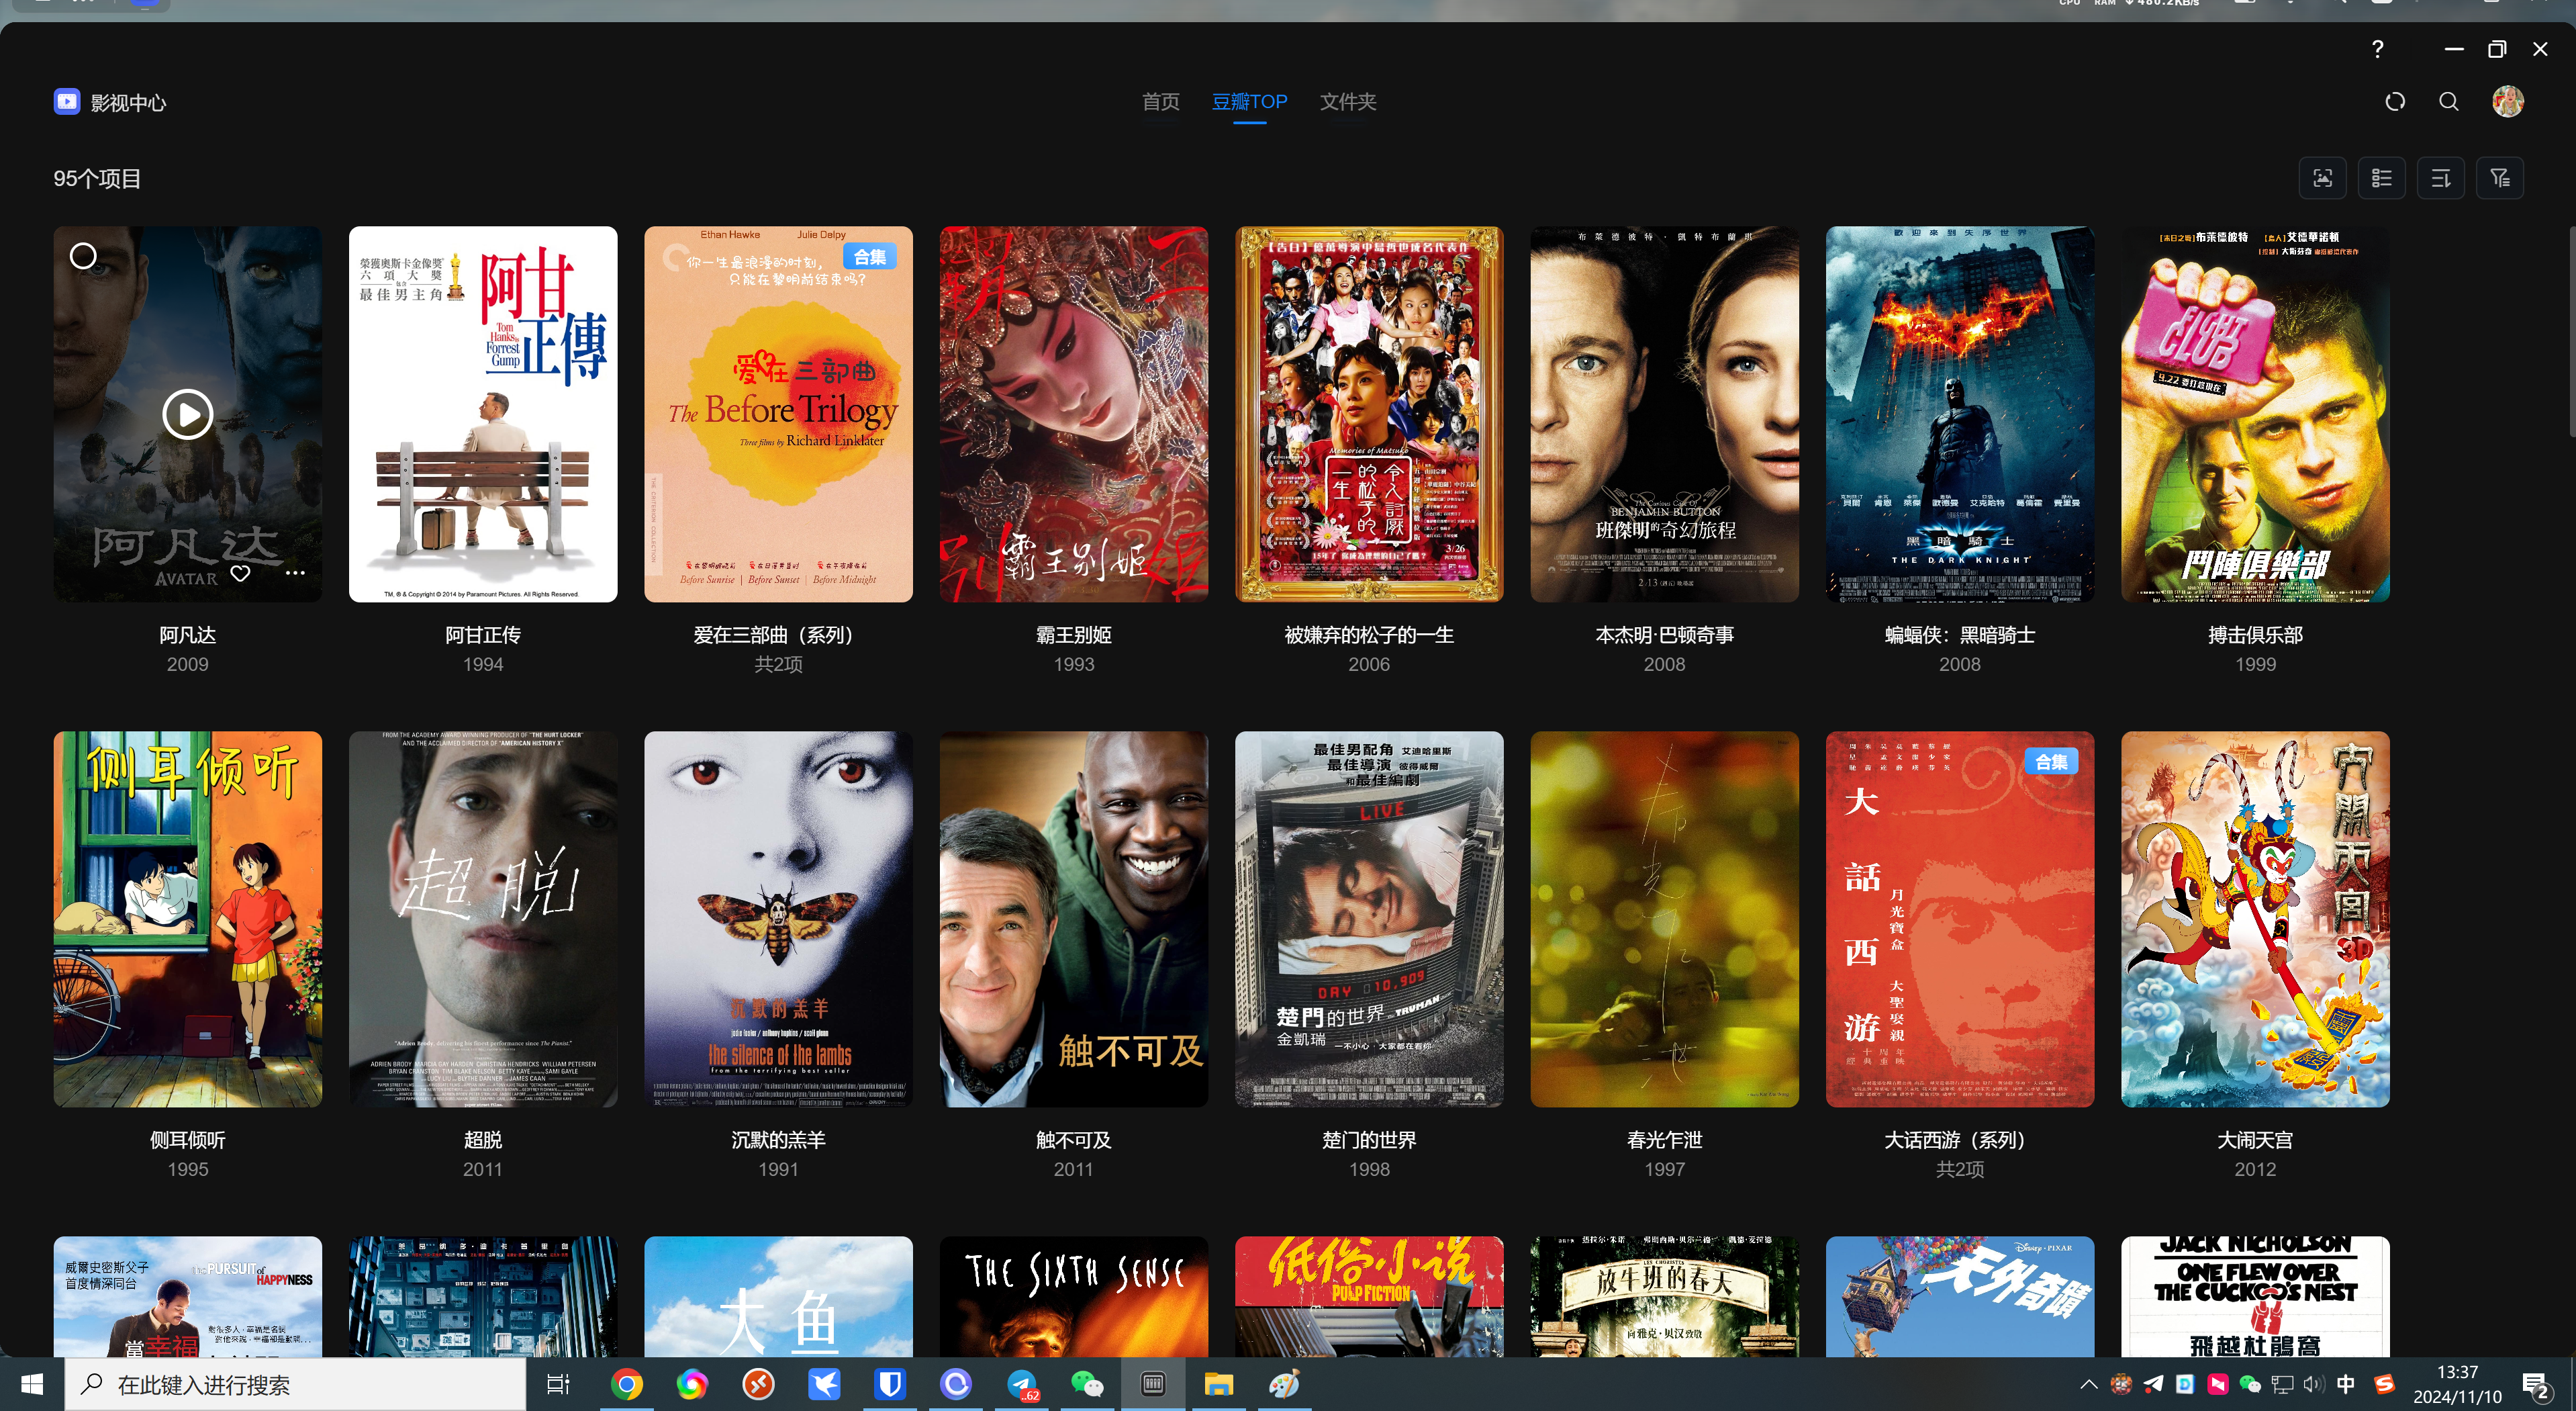Viewport: 2576px width, 1411px height.
Task: Launch Google Chrome from taskbar
Action: (626, 1384)
